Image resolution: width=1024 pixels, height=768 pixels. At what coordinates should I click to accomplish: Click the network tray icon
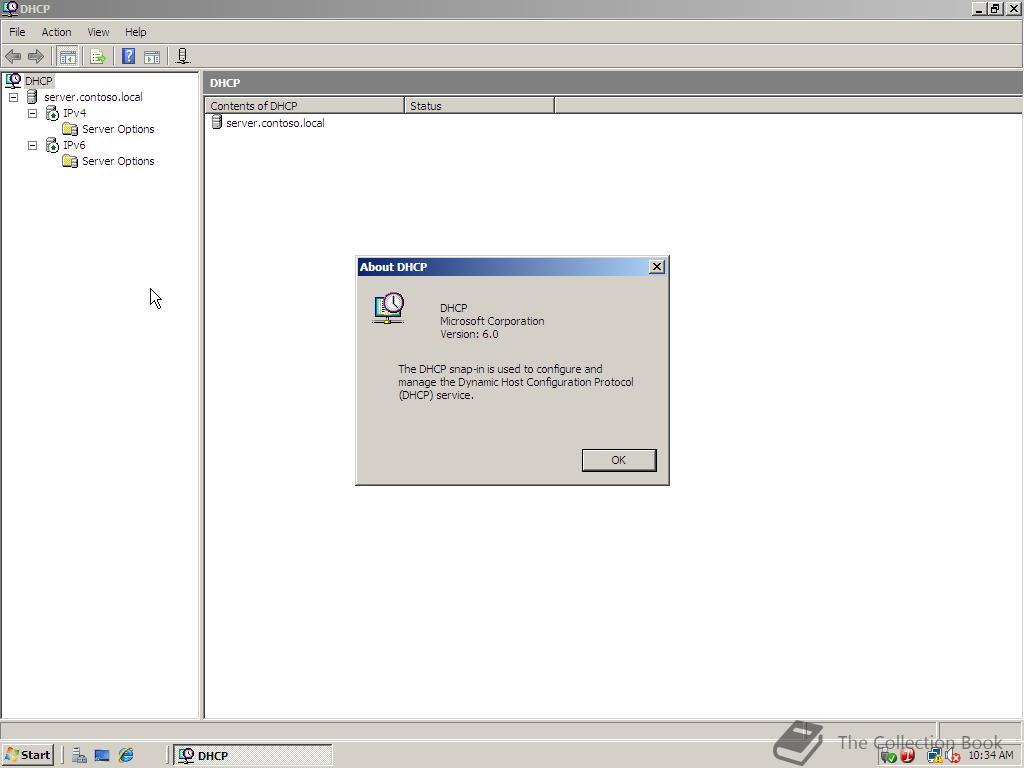click(935, 756)
